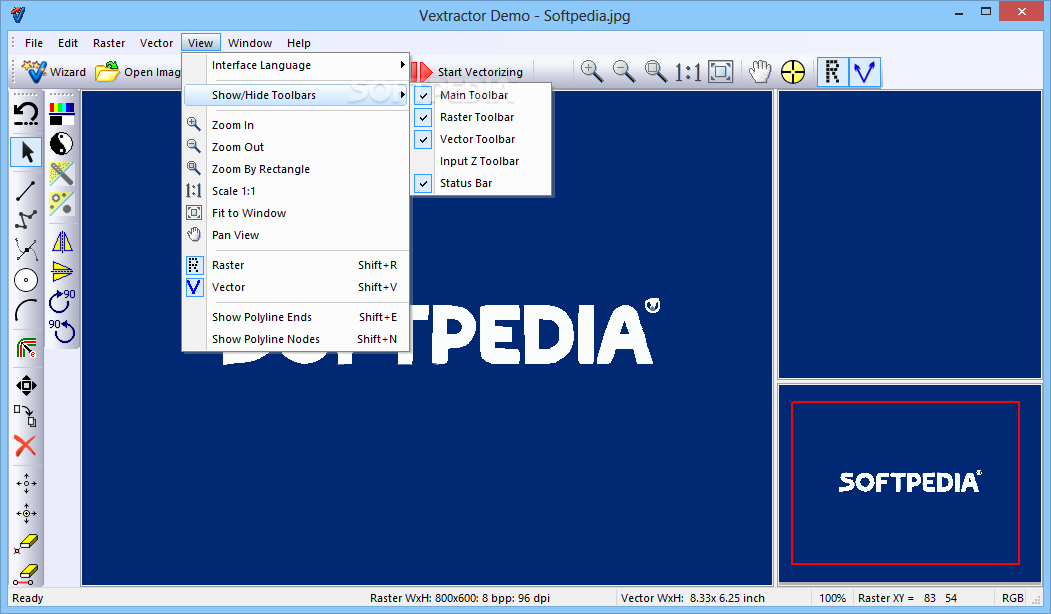The height and width of the screenshot is (614, 1051).
Task: Select the line drawing tool
Action: [x=26, y=190]
